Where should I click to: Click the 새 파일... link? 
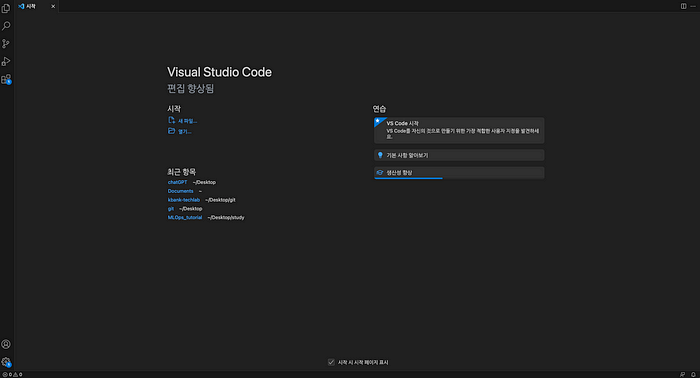(x=188, y=121)
